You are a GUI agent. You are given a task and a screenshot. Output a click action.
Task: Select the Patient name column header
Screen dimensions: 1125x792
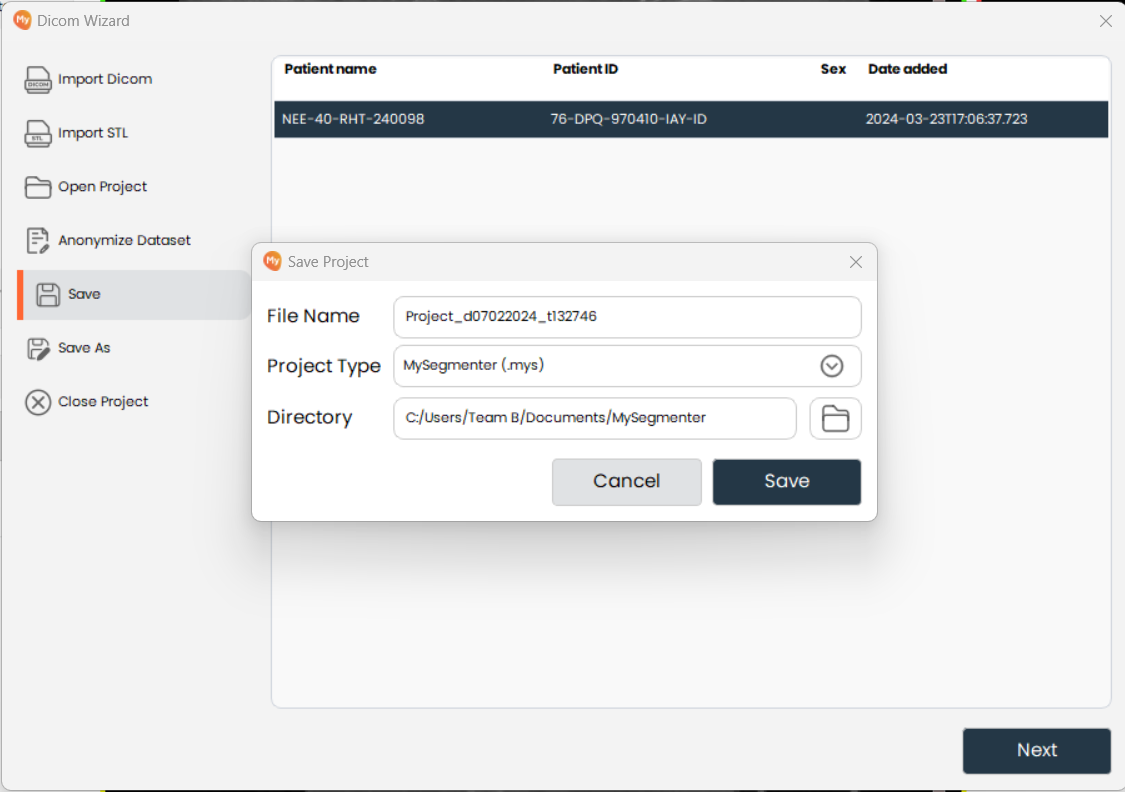point(330,69)
